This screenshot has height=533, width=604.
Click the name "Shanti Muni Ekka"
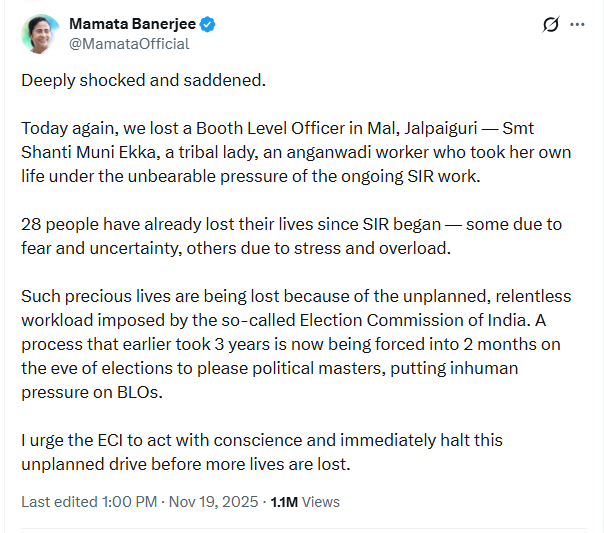pyautogui.click(x=97, y=153)
